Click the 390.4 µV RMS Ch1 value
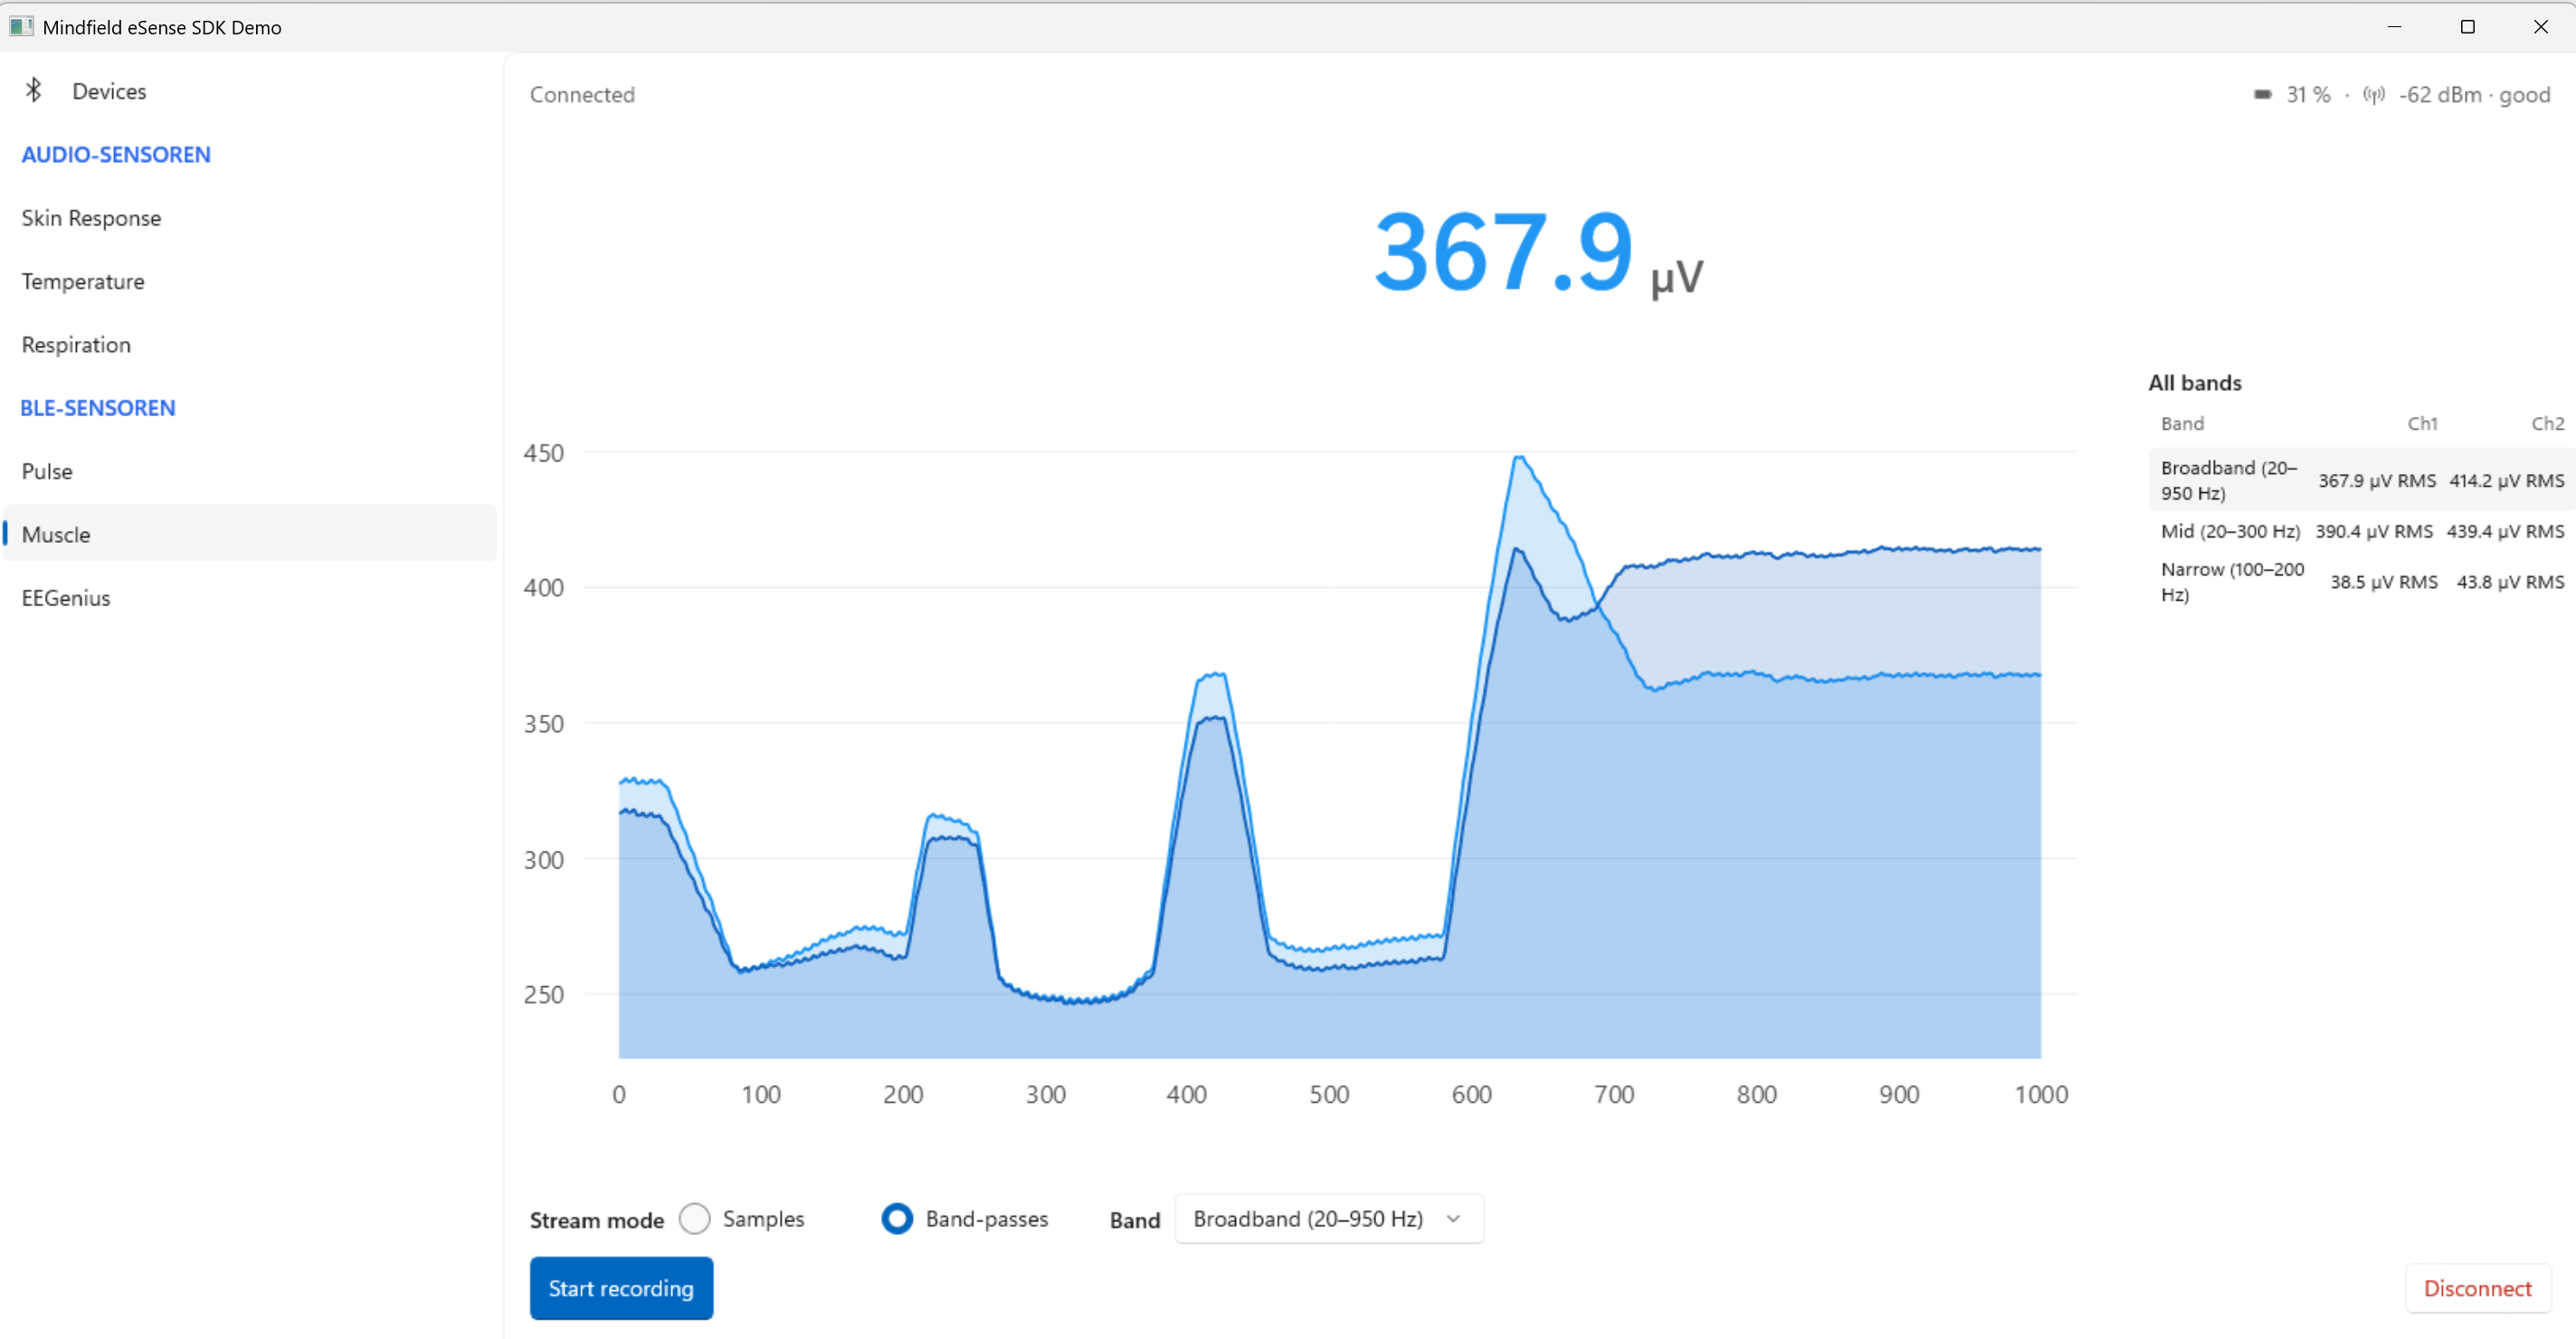This screenshot has width=2576, height=1339. tap(2374, 532)
